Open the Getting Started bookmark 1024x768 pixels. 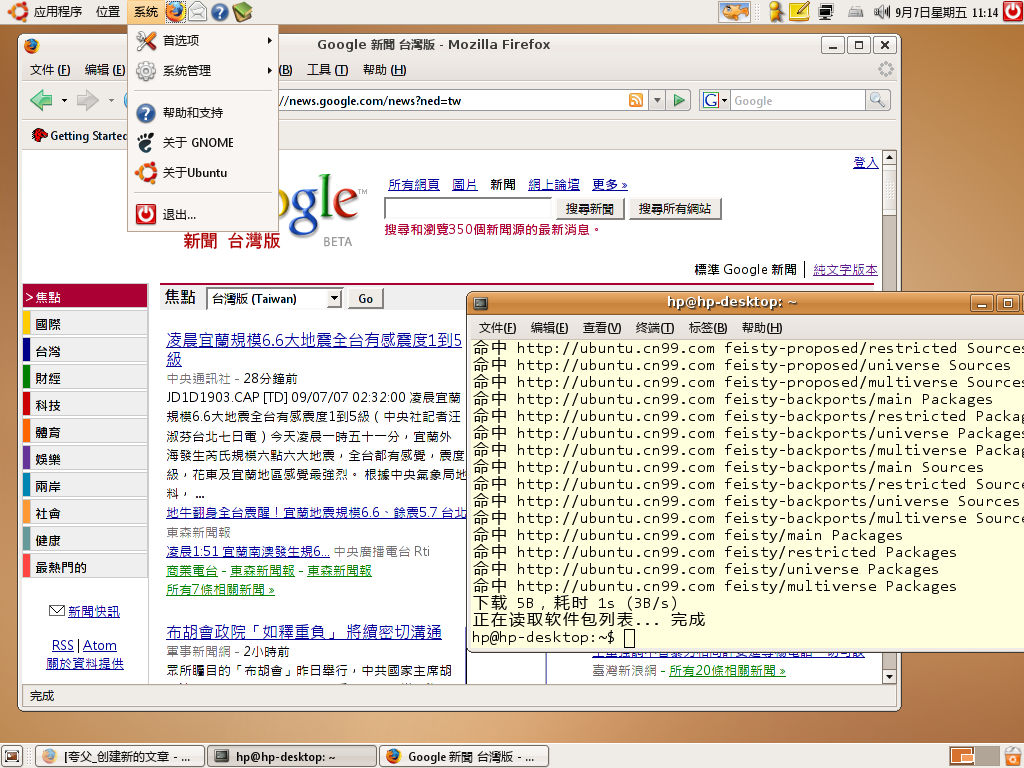click(x=79, y=136)
